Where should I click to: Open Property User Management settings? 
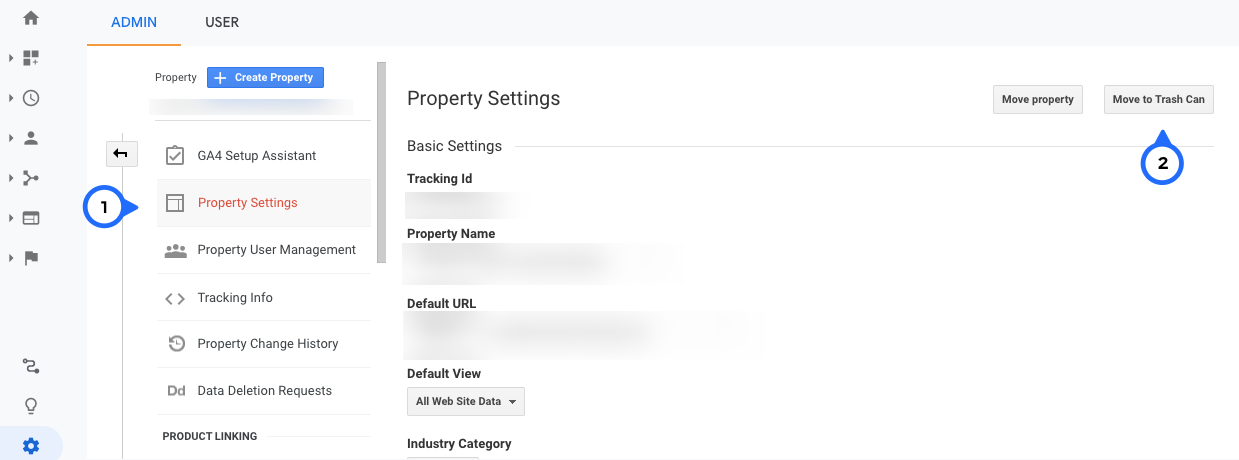276,250
